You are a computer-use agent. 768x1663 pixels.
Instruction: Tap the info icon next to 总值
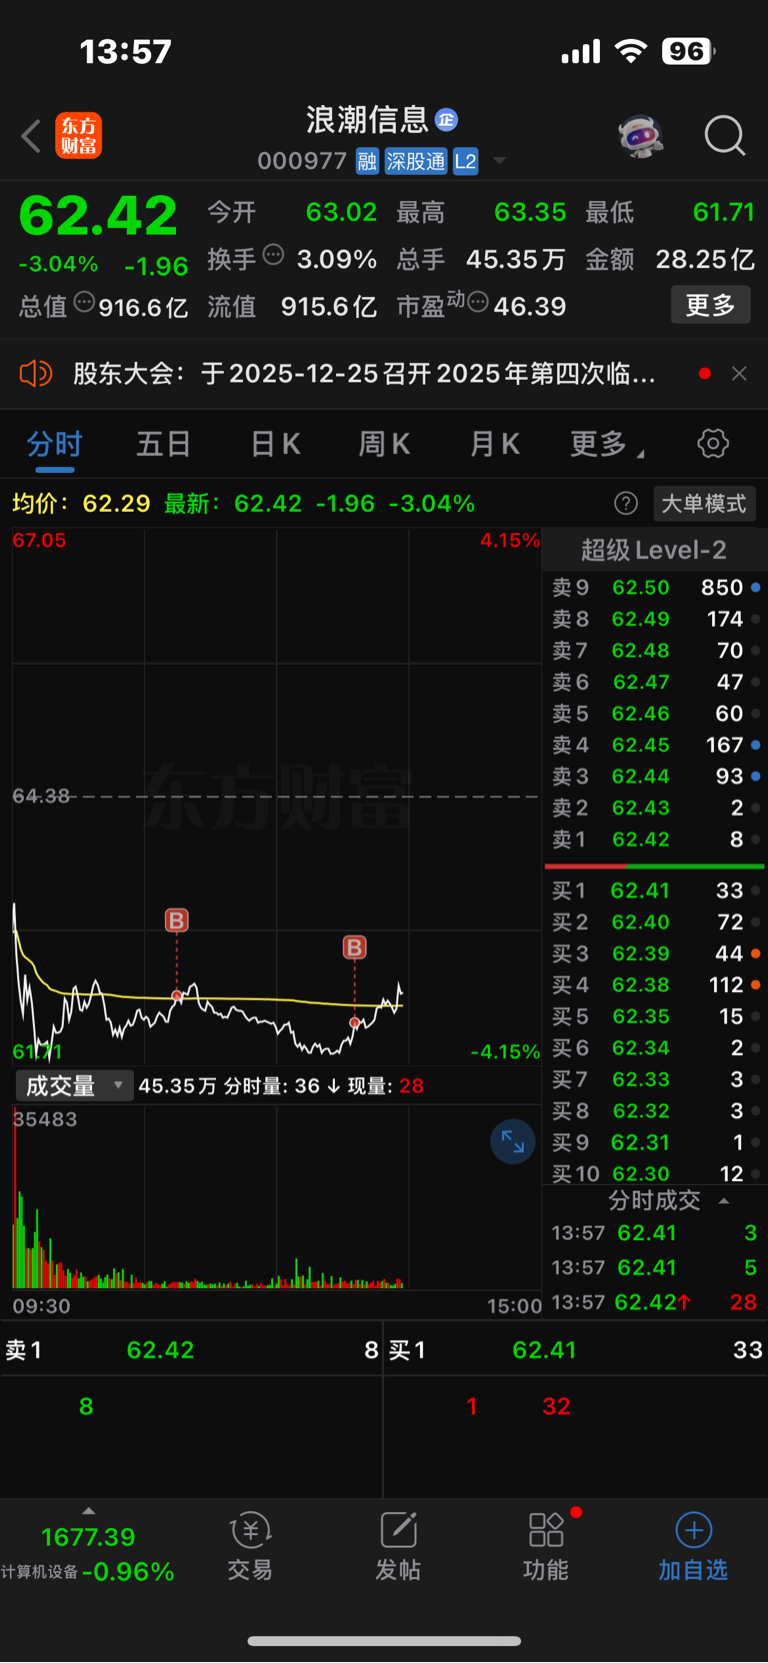coord(84,302)
